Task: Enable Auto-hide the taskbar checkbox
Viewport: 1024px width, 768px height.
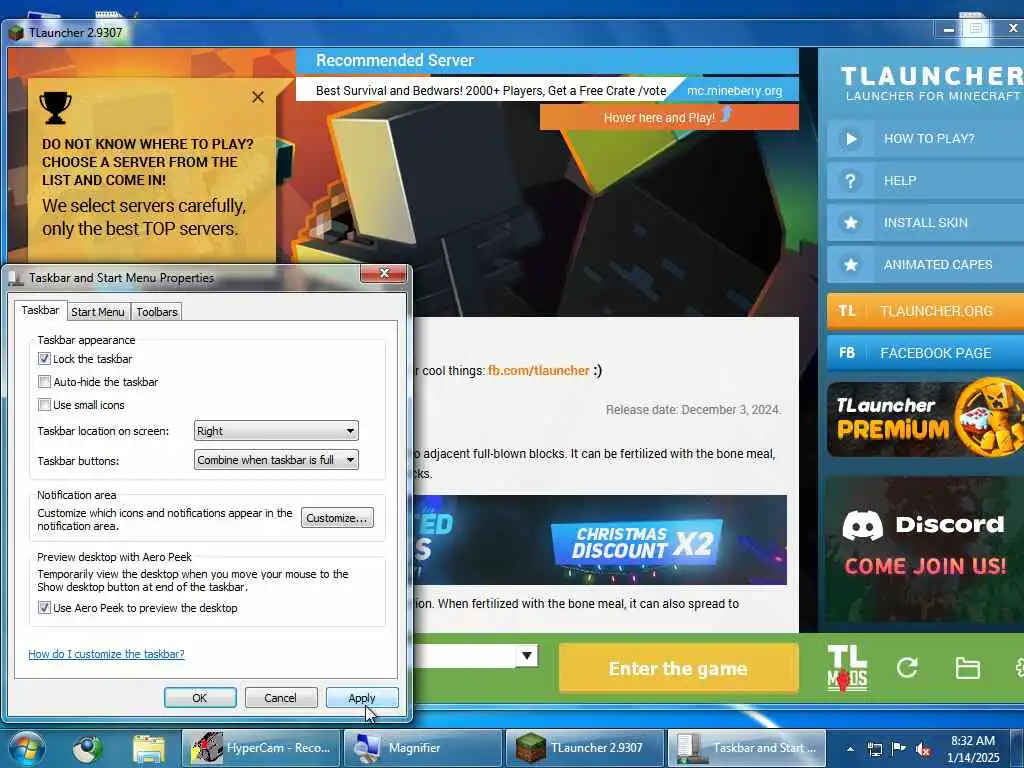Action: [44, 381]
